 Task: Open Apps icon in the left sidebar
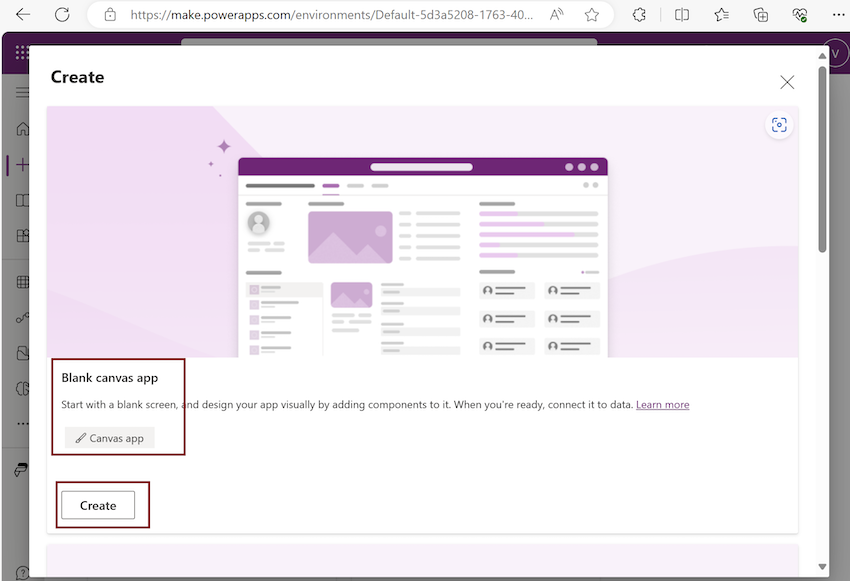click(22, 236)
